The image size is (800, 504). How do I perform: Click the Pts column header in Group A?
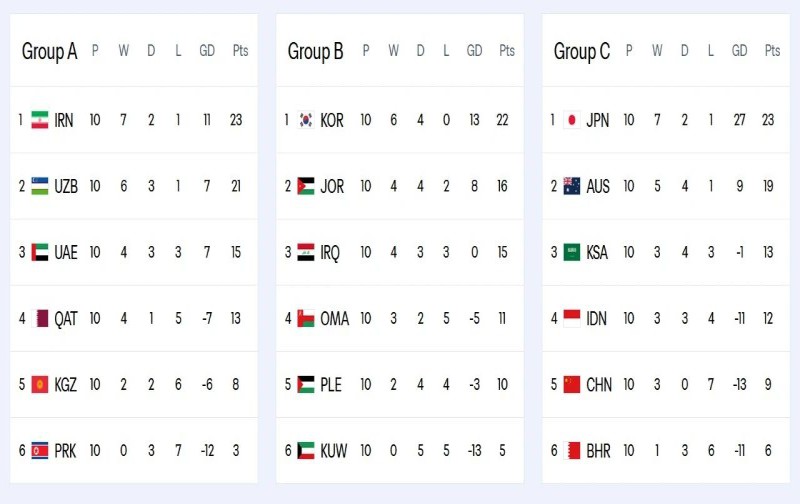coord(240,51)
